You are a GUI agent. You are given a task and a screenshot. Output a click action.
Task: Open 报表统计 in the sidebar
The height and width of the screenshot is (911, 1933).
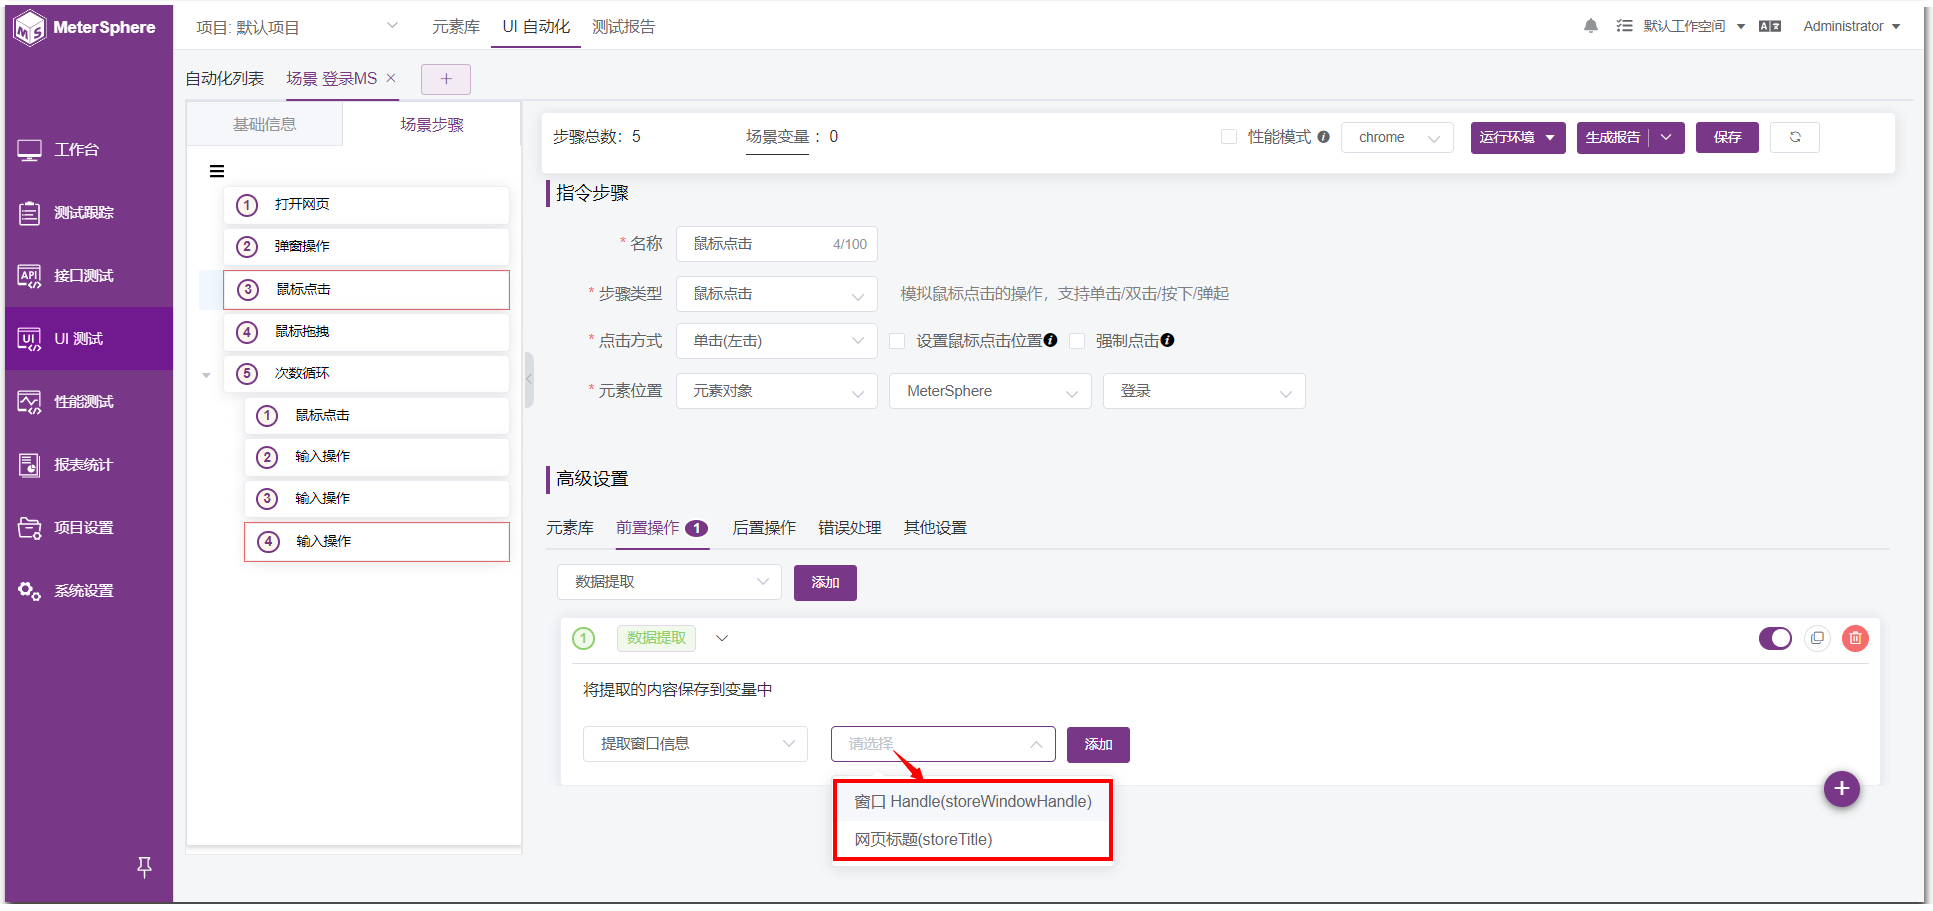click(x=88, y=465)
